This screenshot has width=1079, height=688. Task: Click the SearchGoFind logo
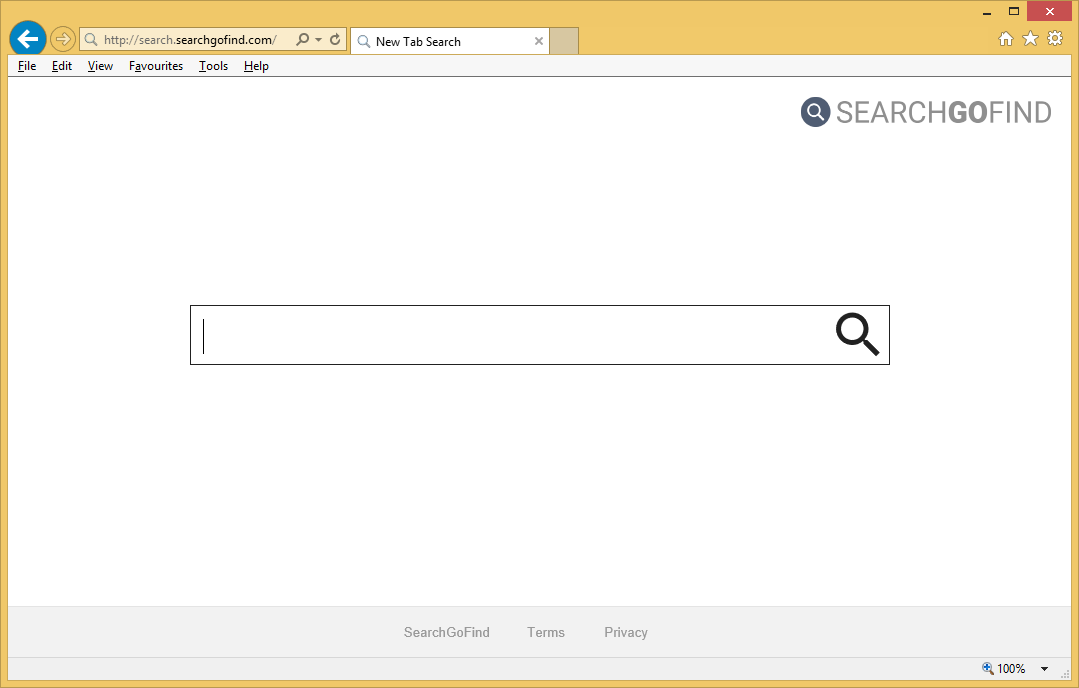click(x=926, y=112)
